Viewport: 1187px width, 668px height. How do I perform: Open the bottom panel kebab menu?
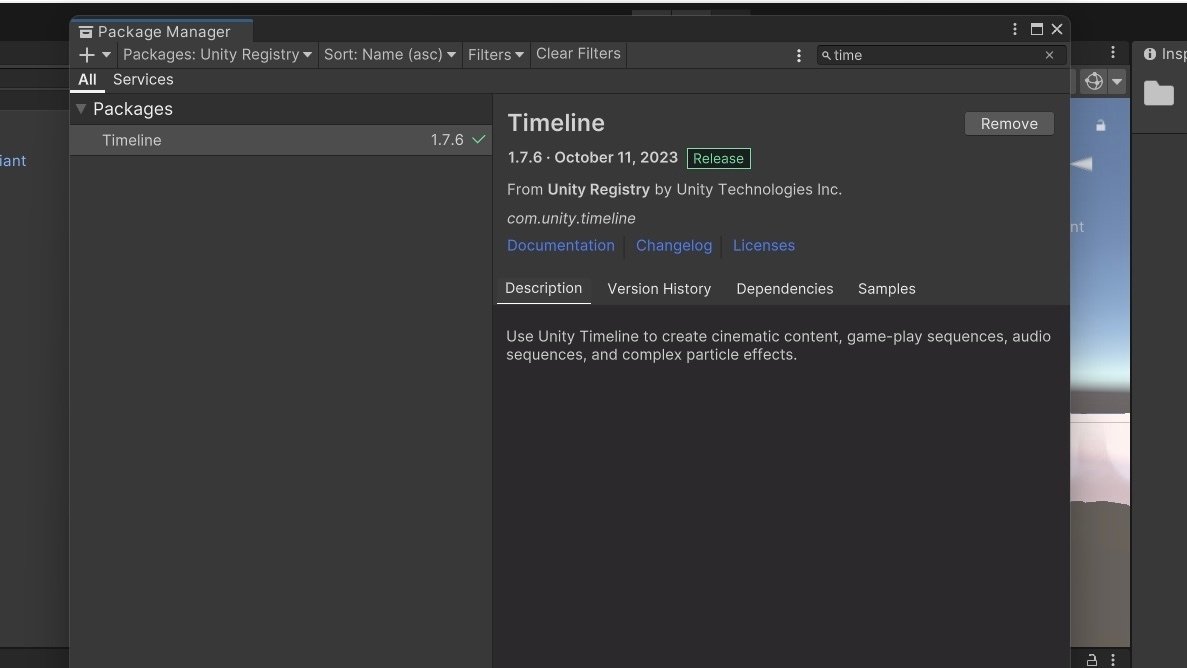tap(1113, 660)
